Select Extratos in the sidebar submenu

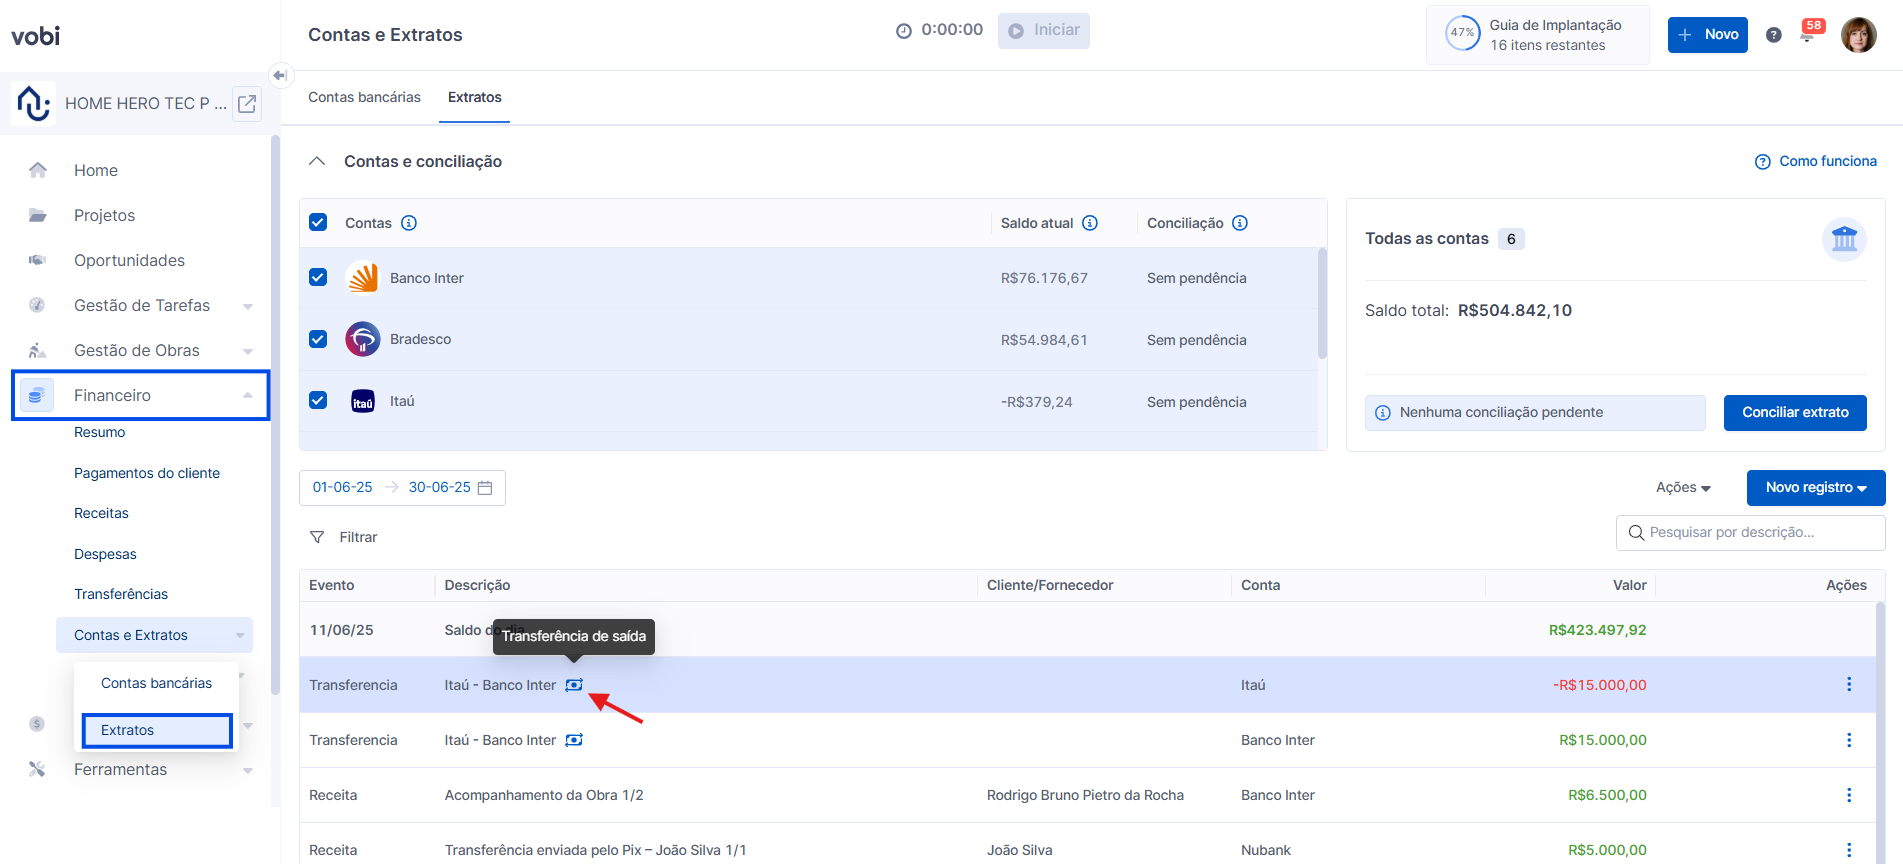point(157,730)
